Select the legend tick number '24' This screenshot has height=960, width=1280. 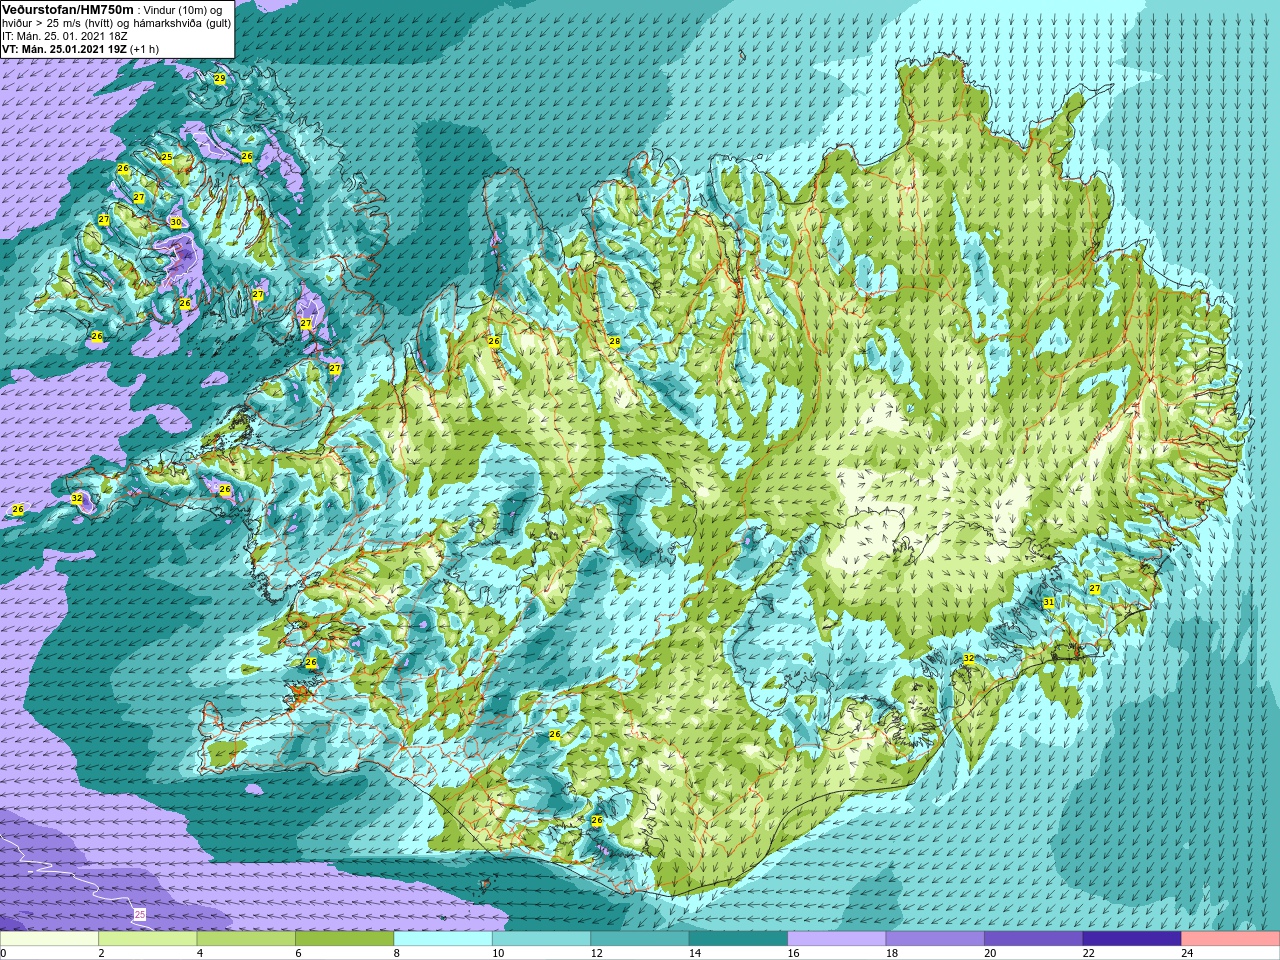(1187, 953)
